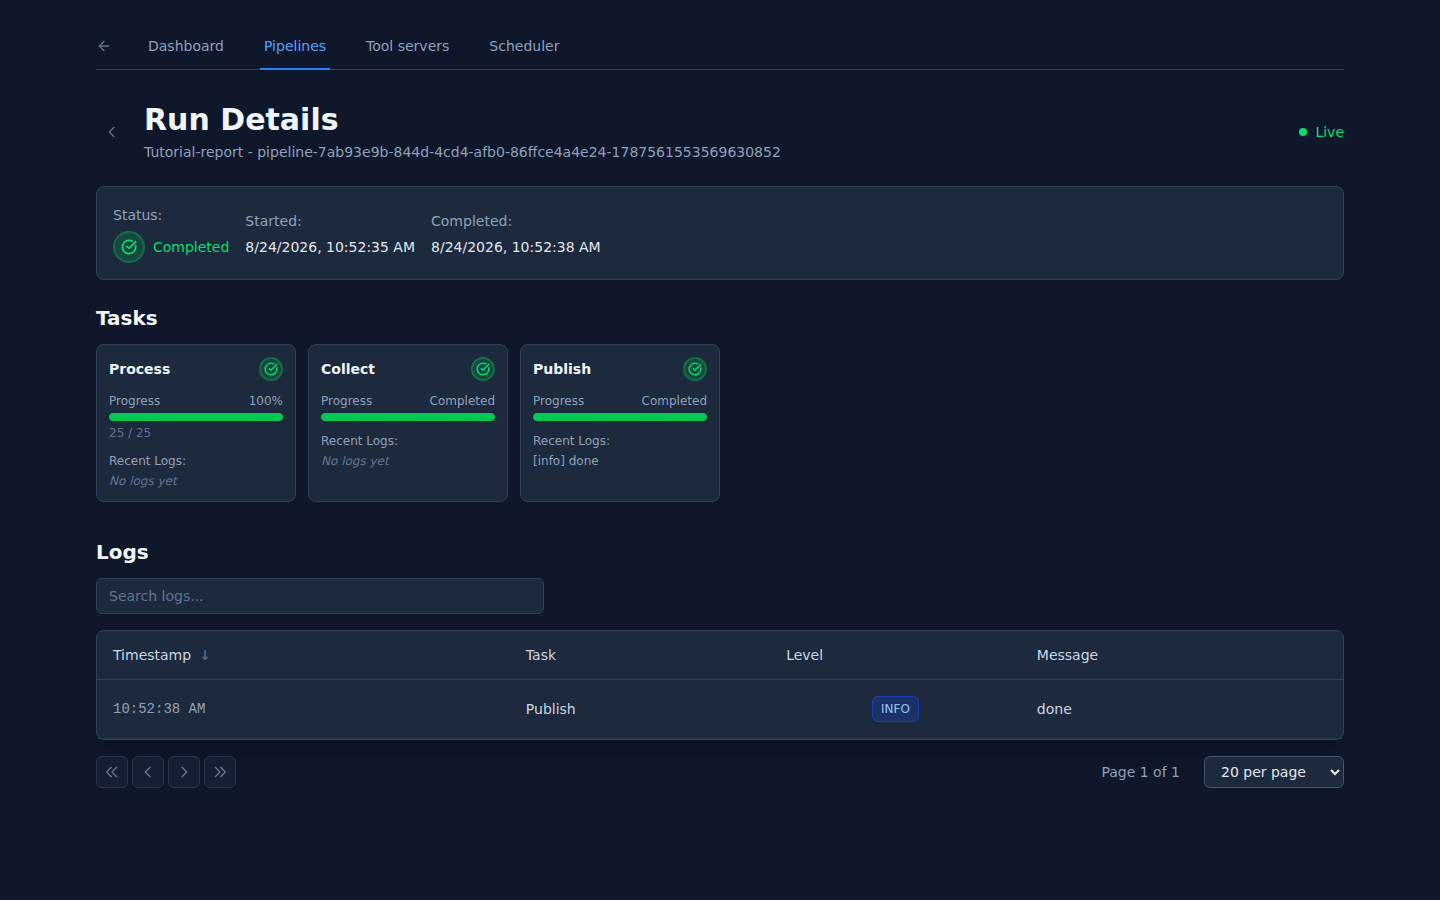Sort by the Timestamp column header
Screen dimensions: 1440x900
(152, 655)
